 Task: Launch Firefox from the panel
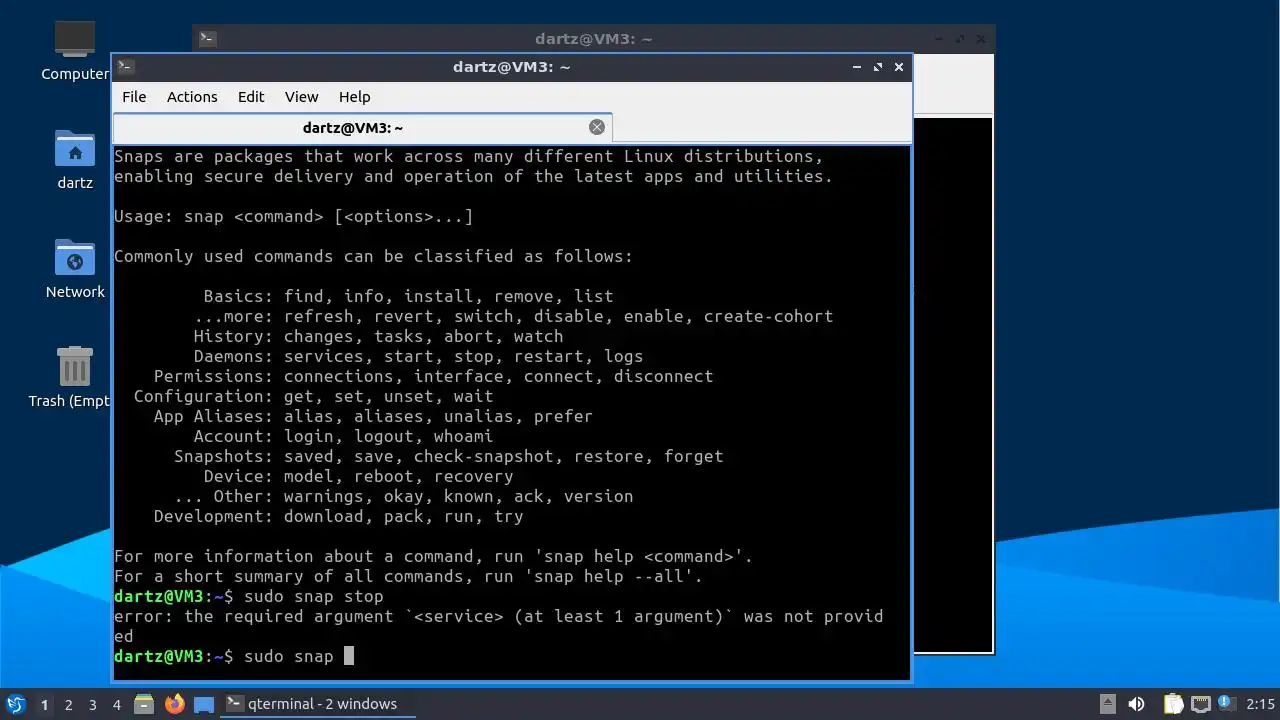click(x=174, y=704)
